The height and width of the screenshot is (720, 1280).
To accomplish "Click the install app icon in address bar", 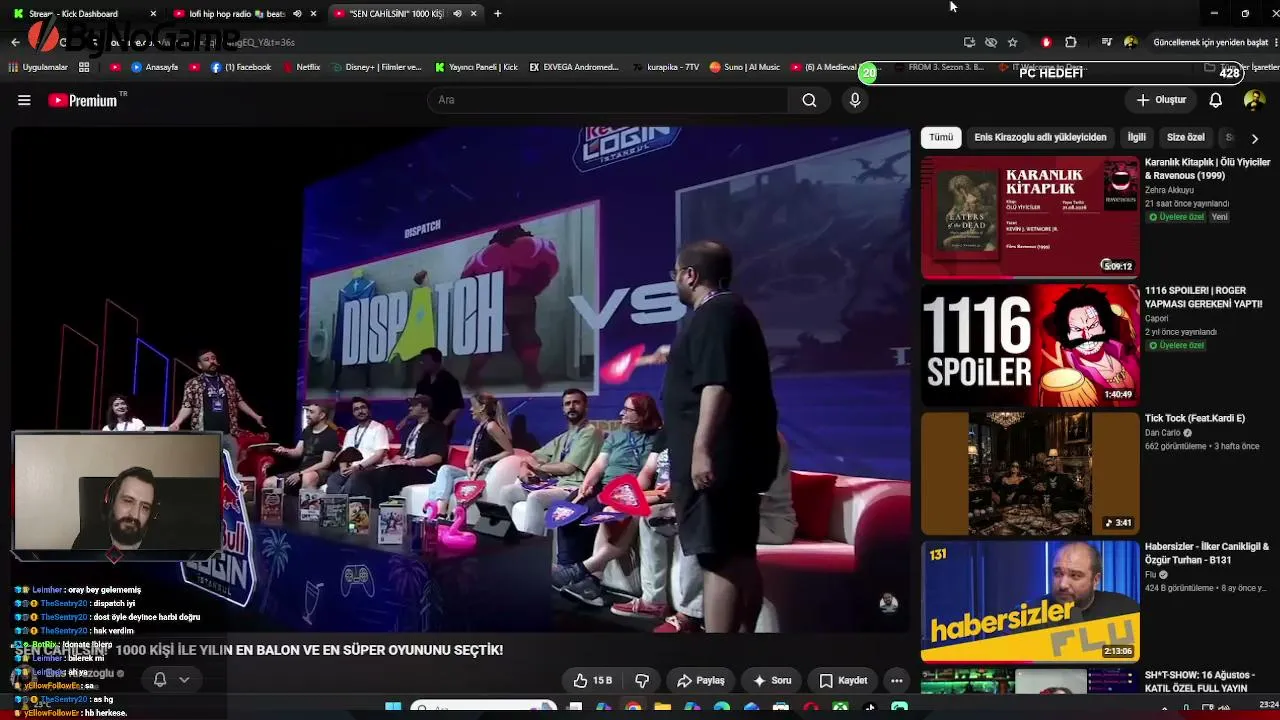I will tap(969, 42).
